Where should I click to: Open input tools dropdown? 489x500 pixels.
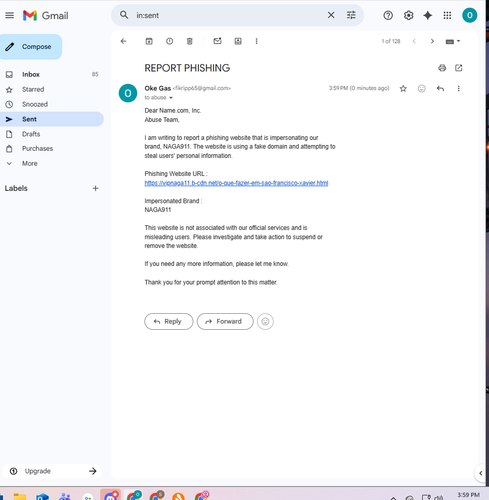453,41
